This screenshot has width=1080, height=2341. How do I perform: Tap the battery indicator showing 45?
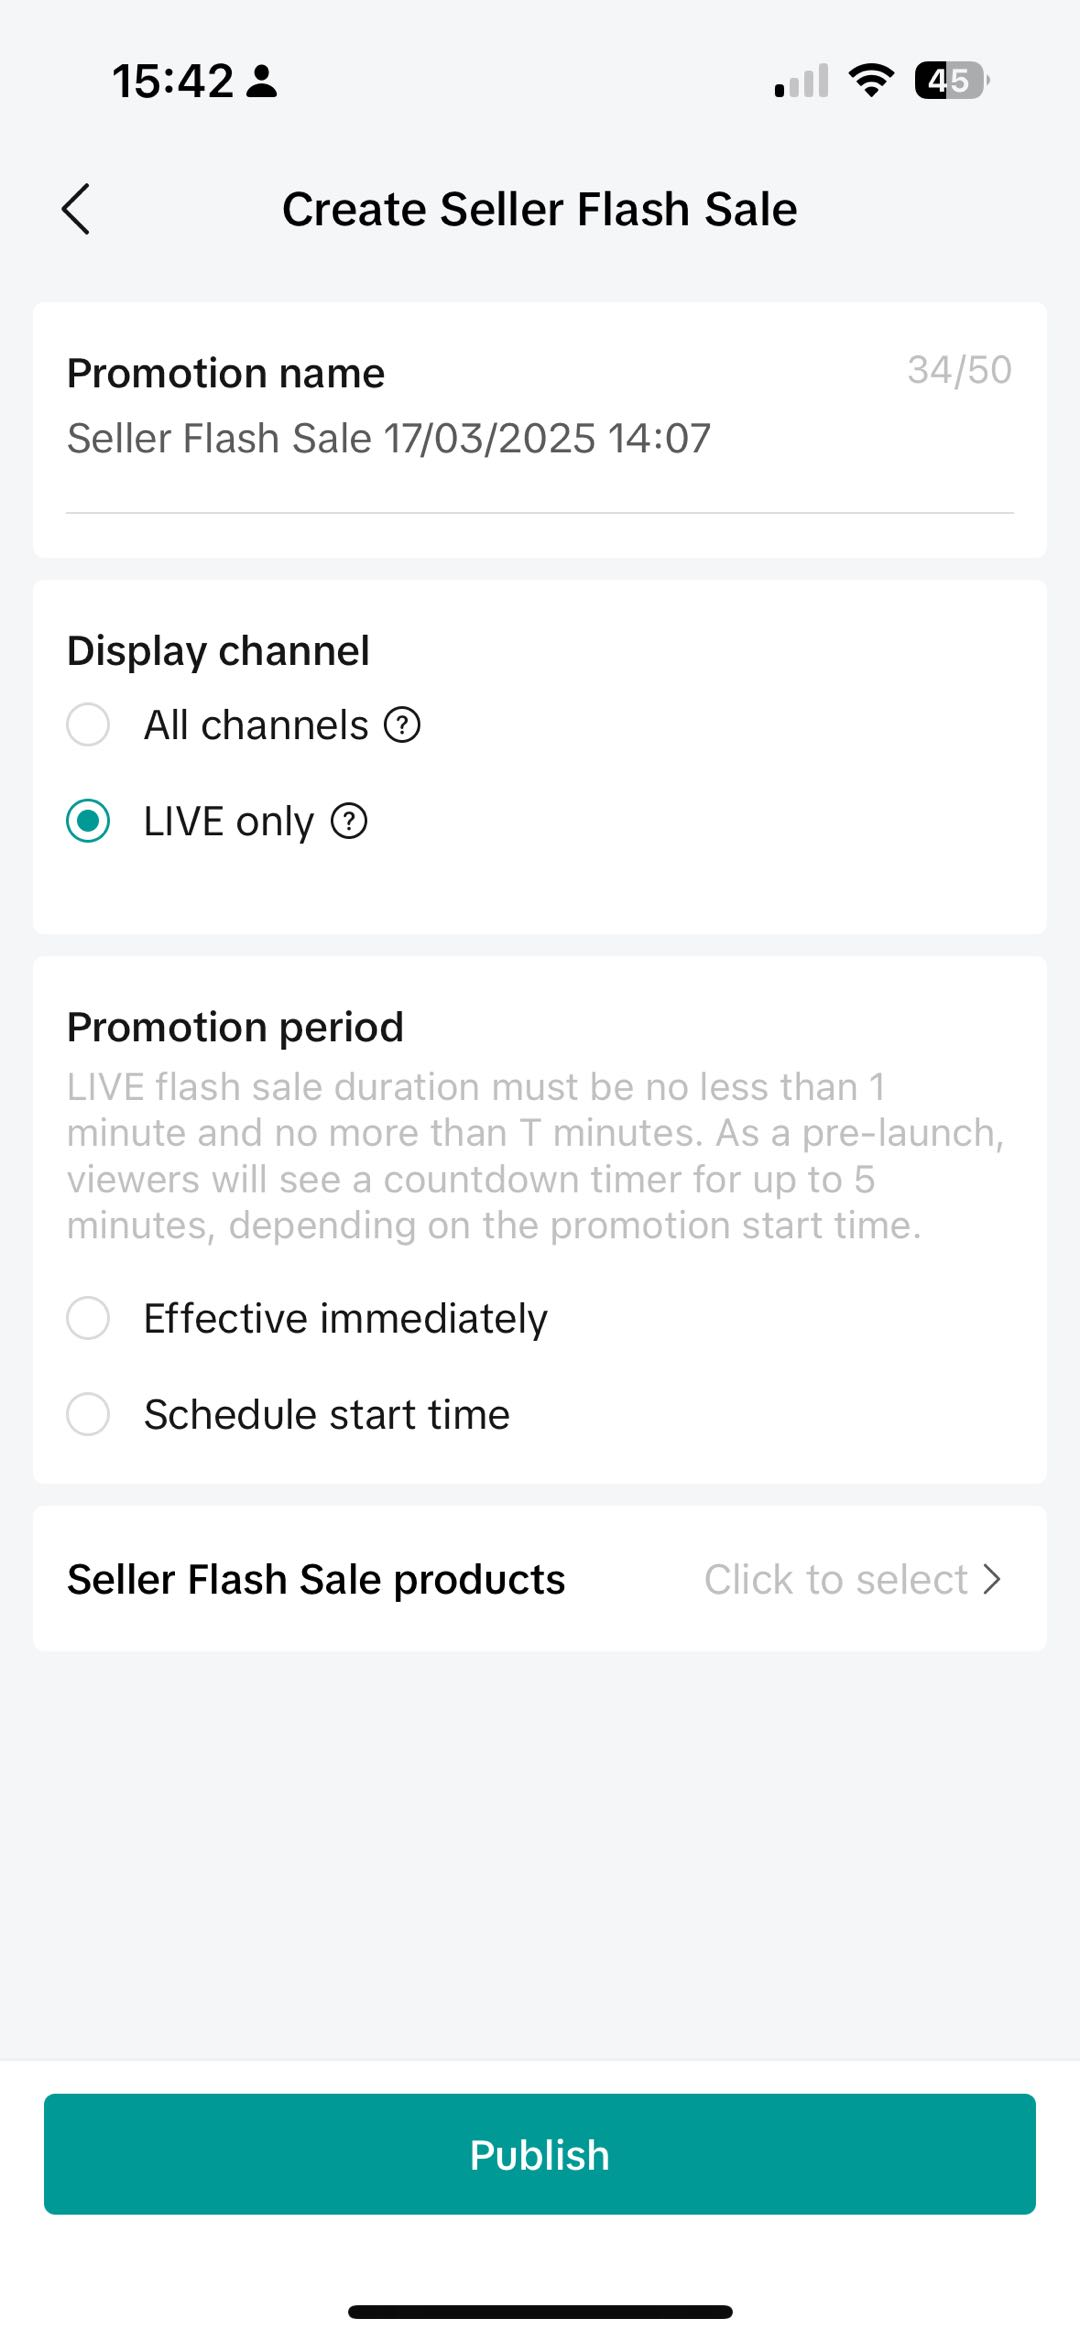click(951, 80)
